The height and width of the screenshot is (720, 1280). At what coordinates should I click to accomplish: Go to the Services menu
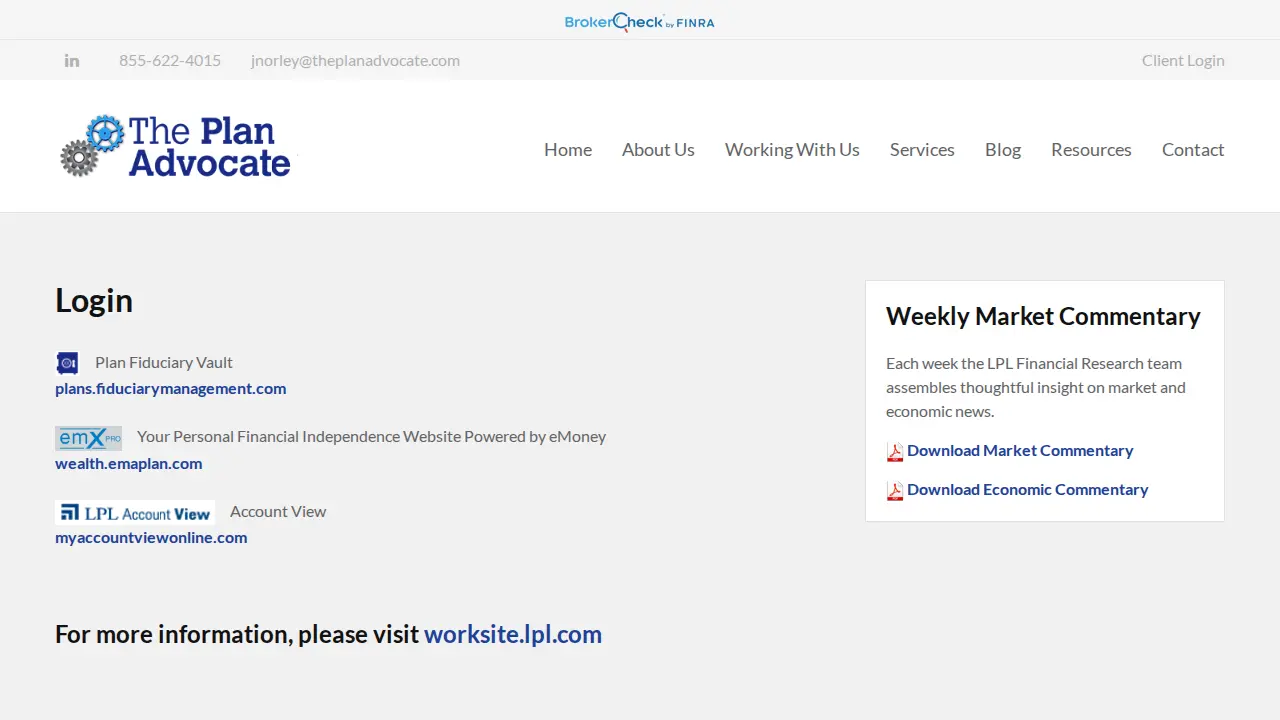click(922, 149)
